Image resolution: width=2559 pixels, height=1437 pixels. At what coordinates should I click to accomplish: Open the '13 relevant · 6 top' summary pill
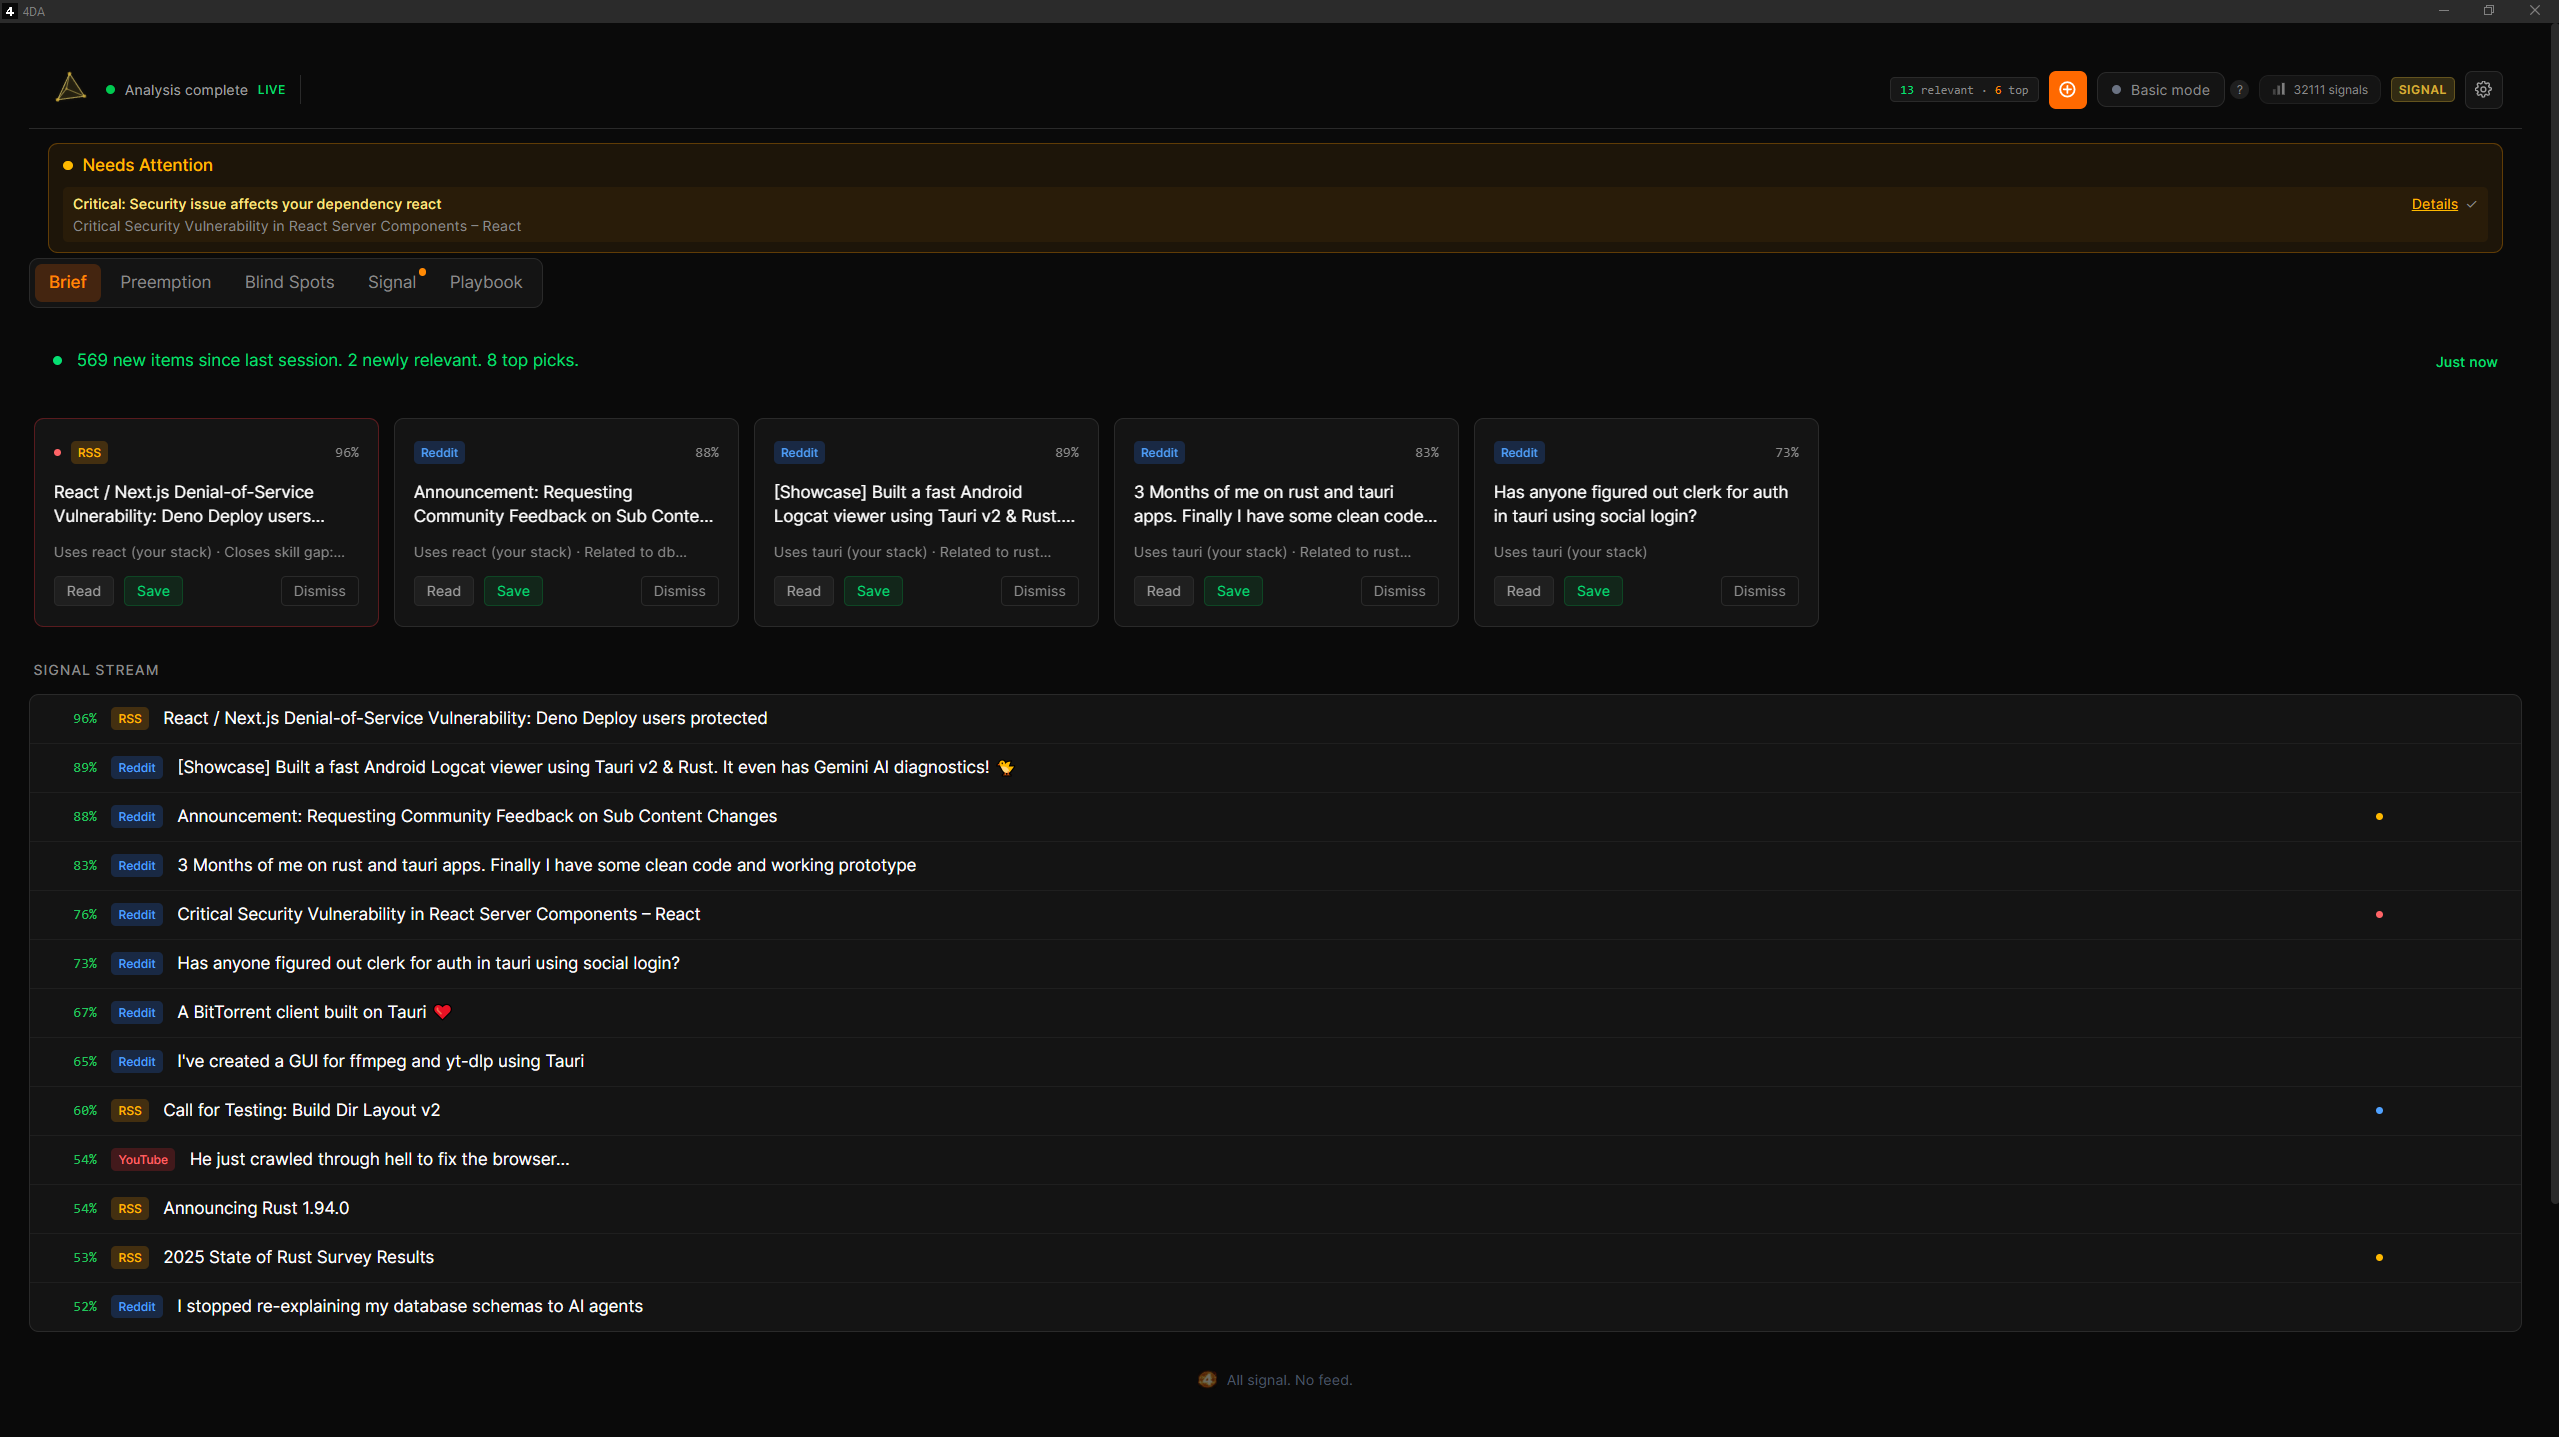[1961, 89]
